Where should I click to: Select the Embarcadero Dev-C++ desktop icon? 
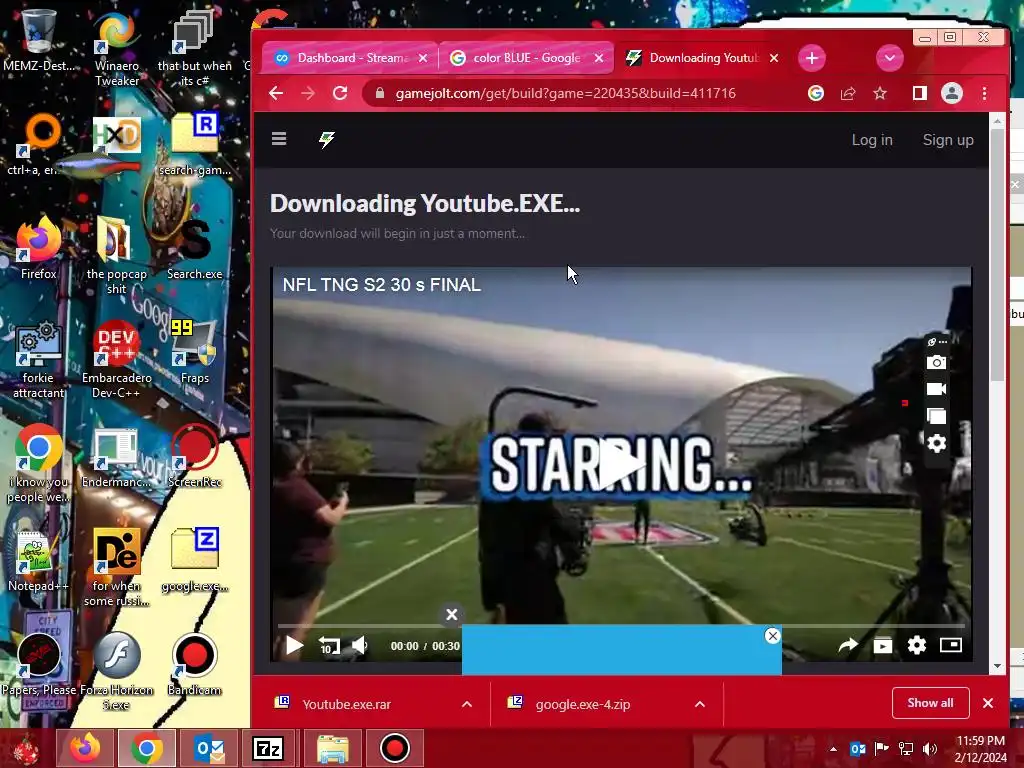pyautogui.click(x=117, y=359)
